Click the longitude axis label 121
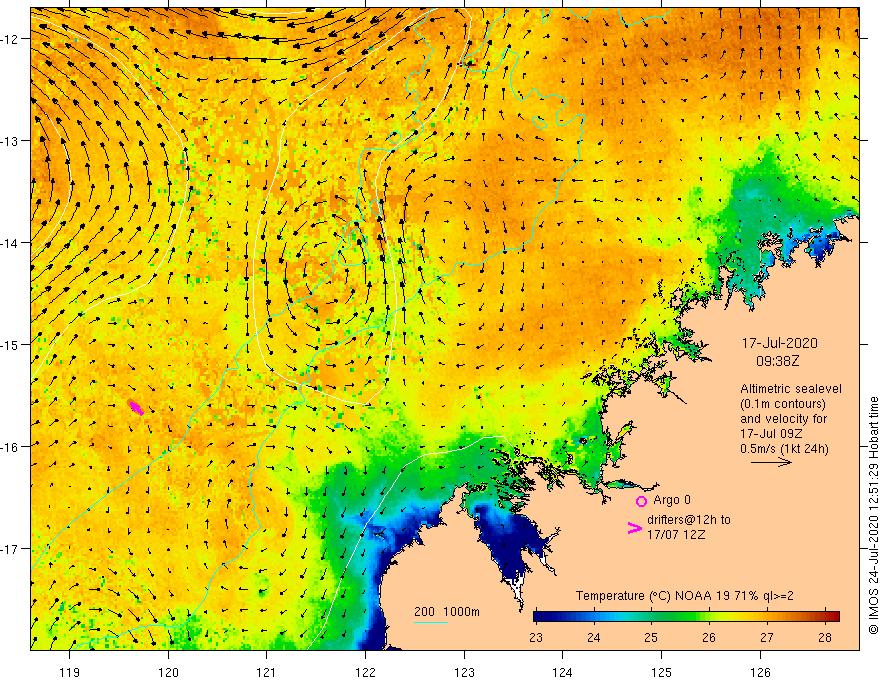 pyautogui.click(x=266, y=672)
